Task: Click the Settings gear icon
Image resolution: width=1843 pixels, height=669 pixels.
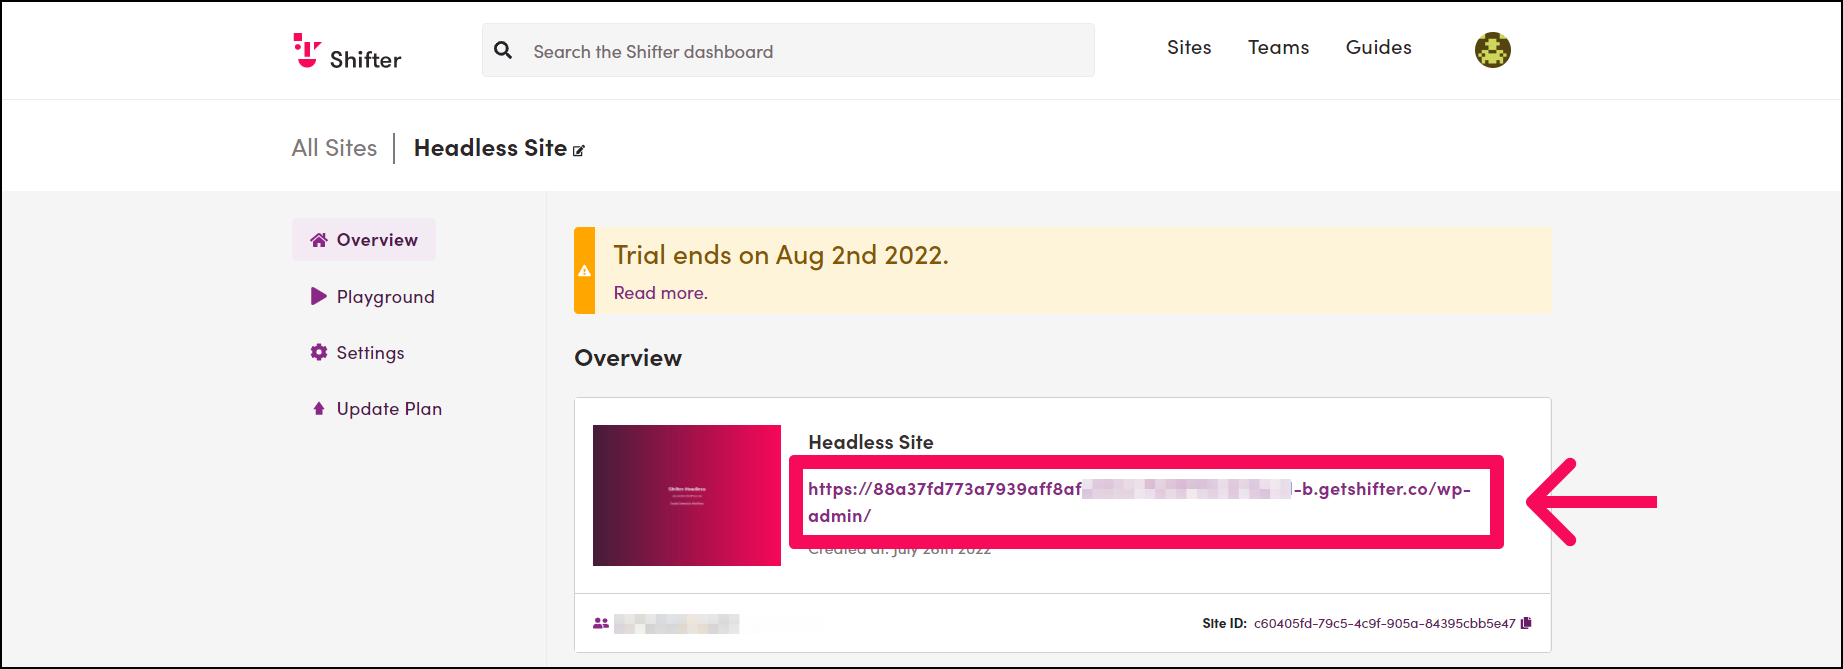Action: pyautogui.click(x=319, y=352)
